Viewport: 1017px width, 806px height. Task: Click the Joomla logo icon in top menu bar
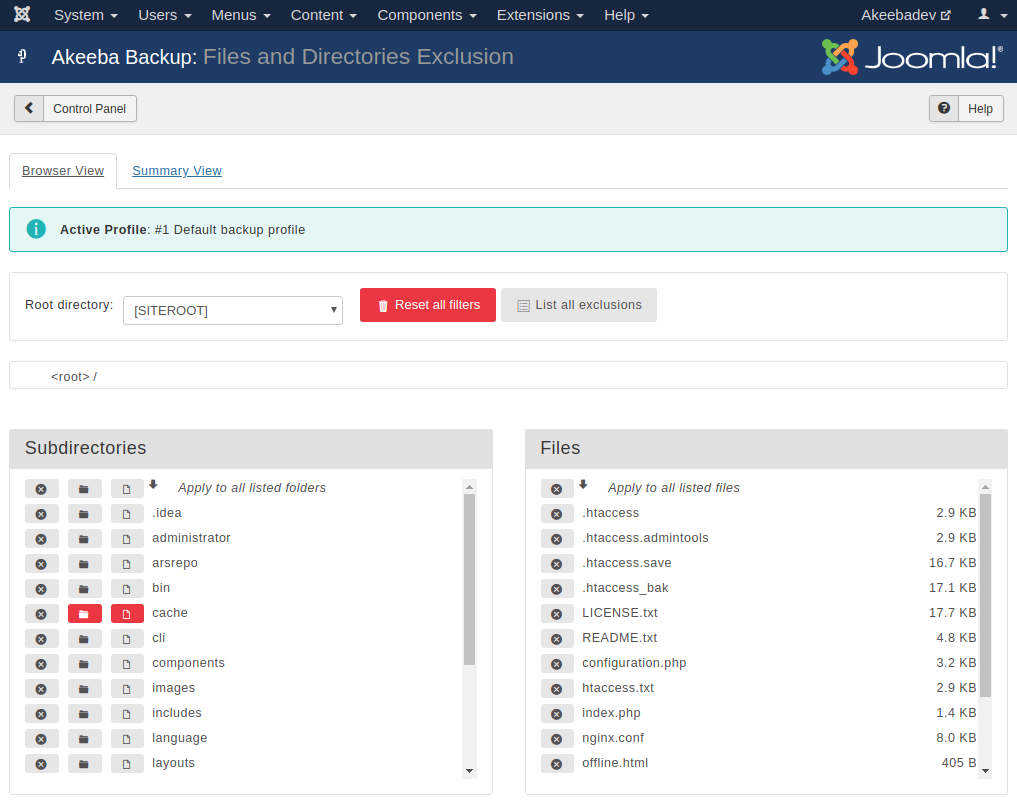(x=22, y=14)
